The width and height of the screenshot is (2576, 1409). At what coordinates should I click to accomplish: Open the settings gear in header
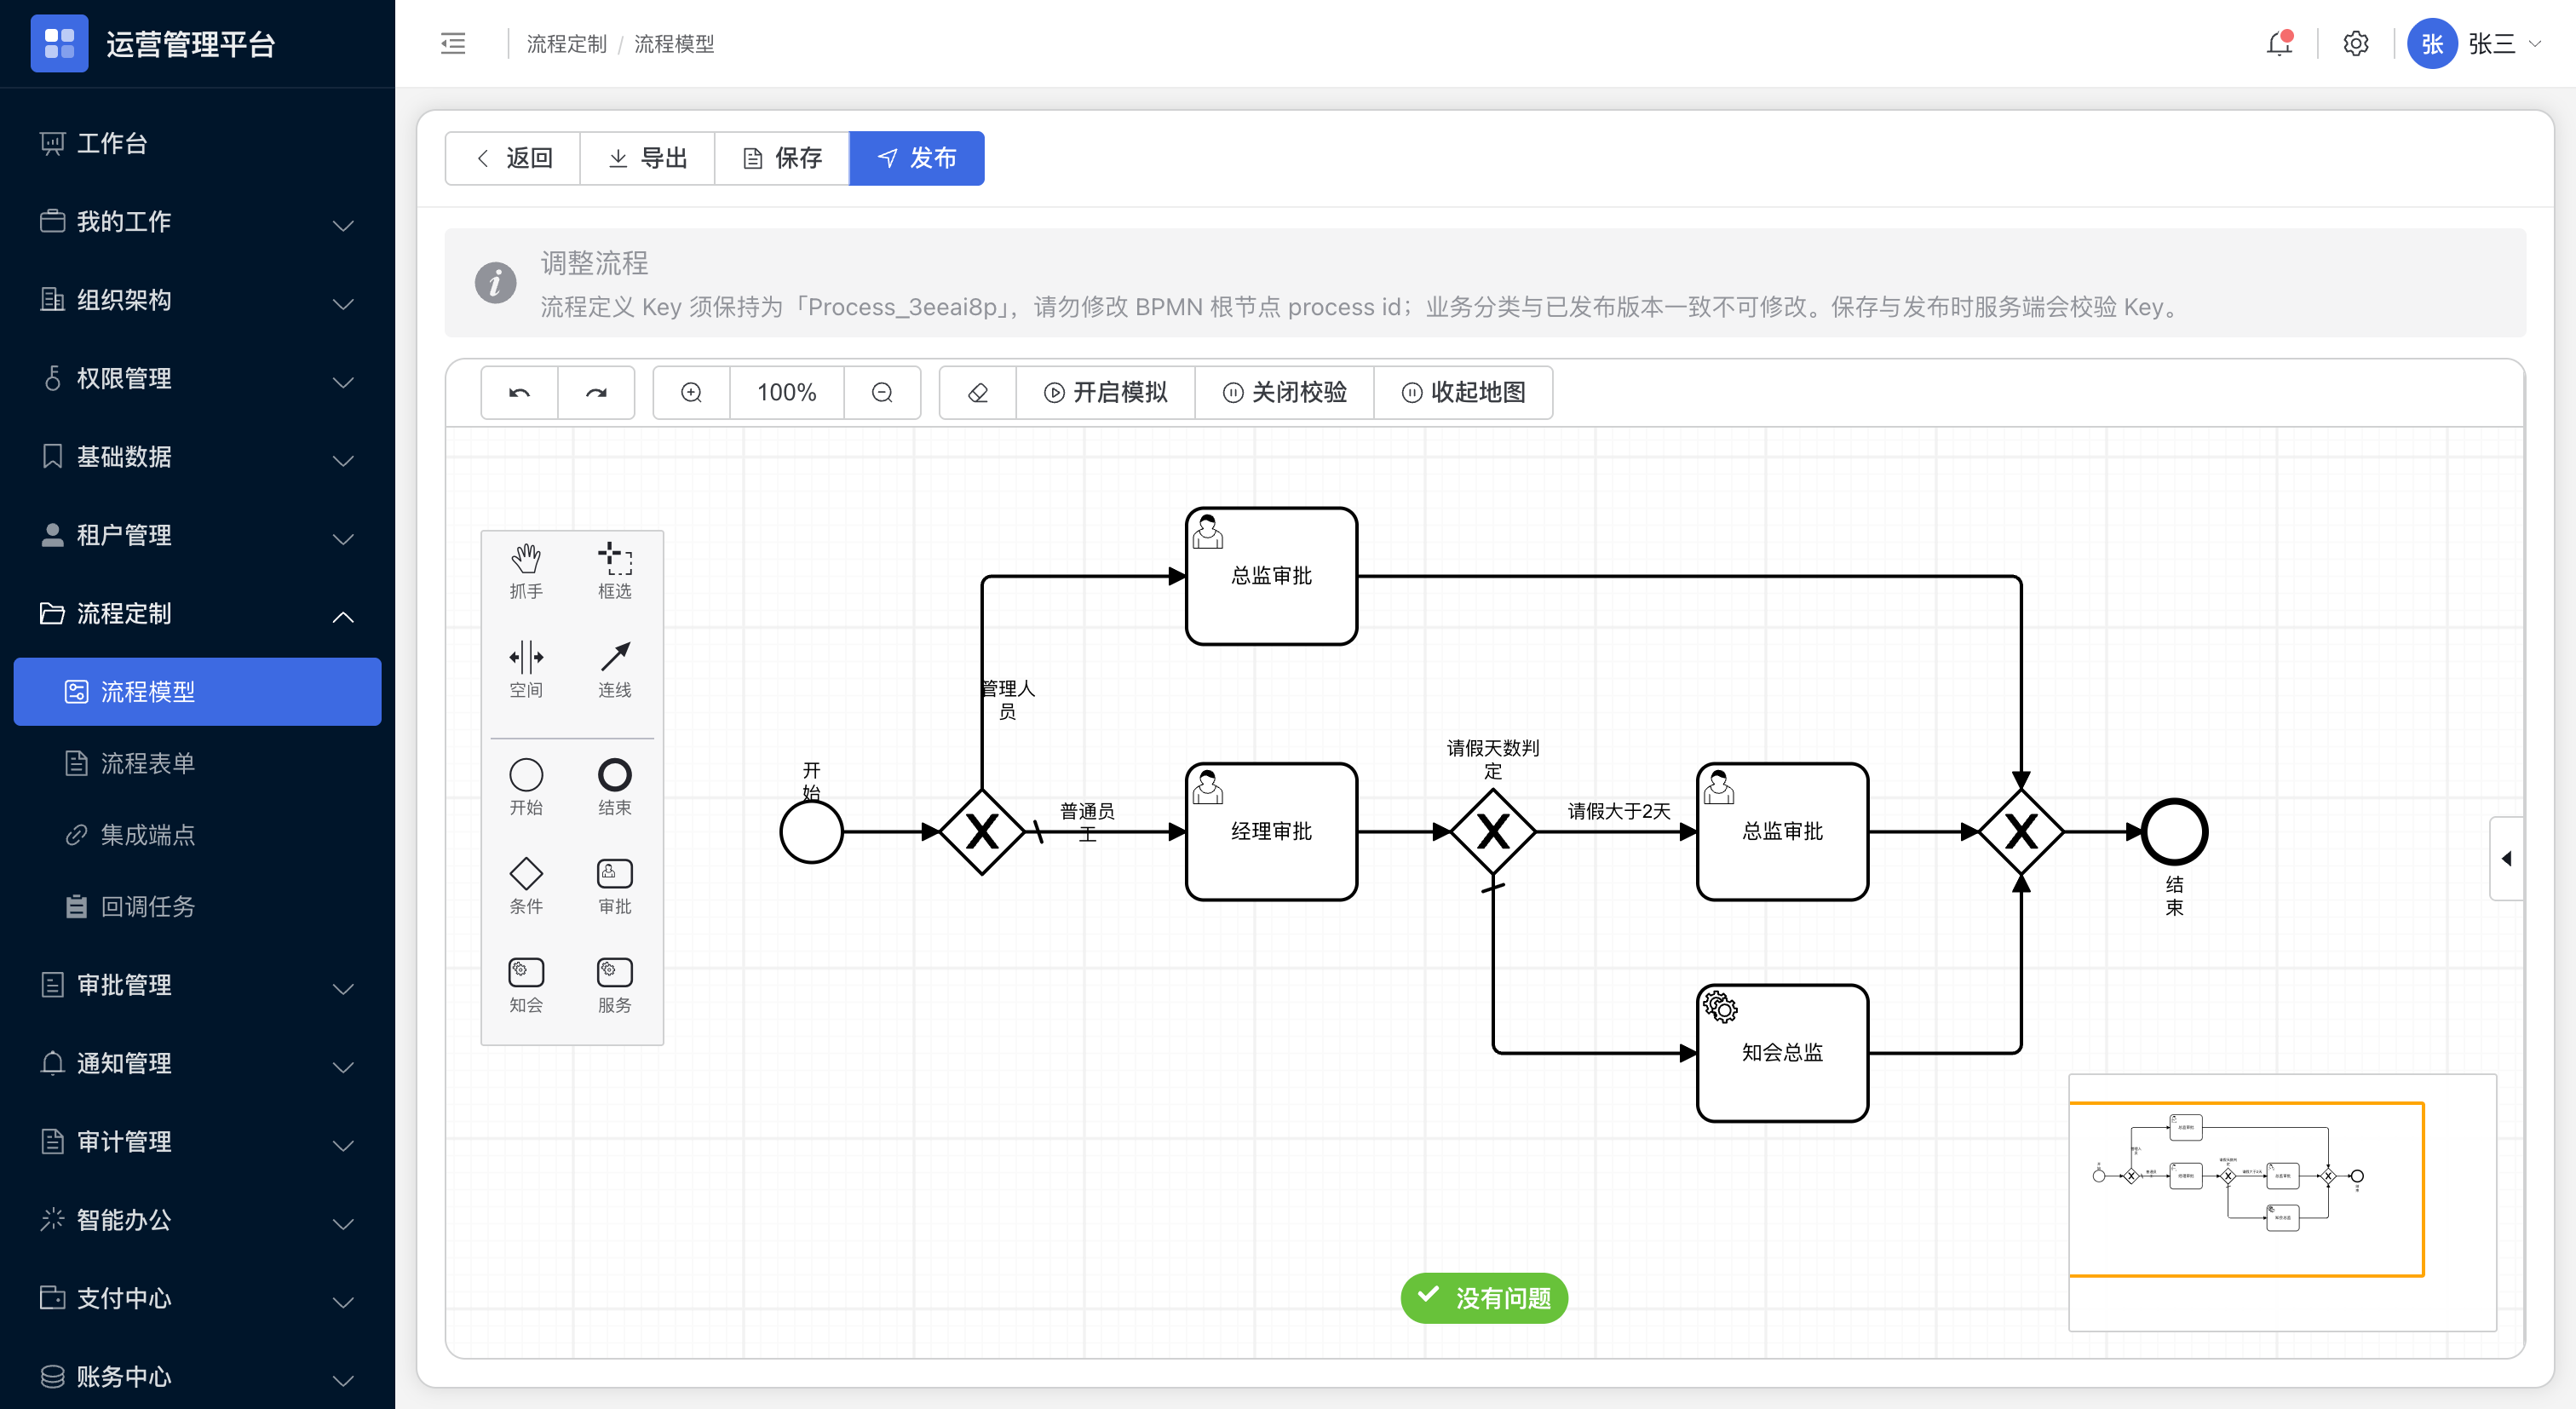pos(2355,43)
